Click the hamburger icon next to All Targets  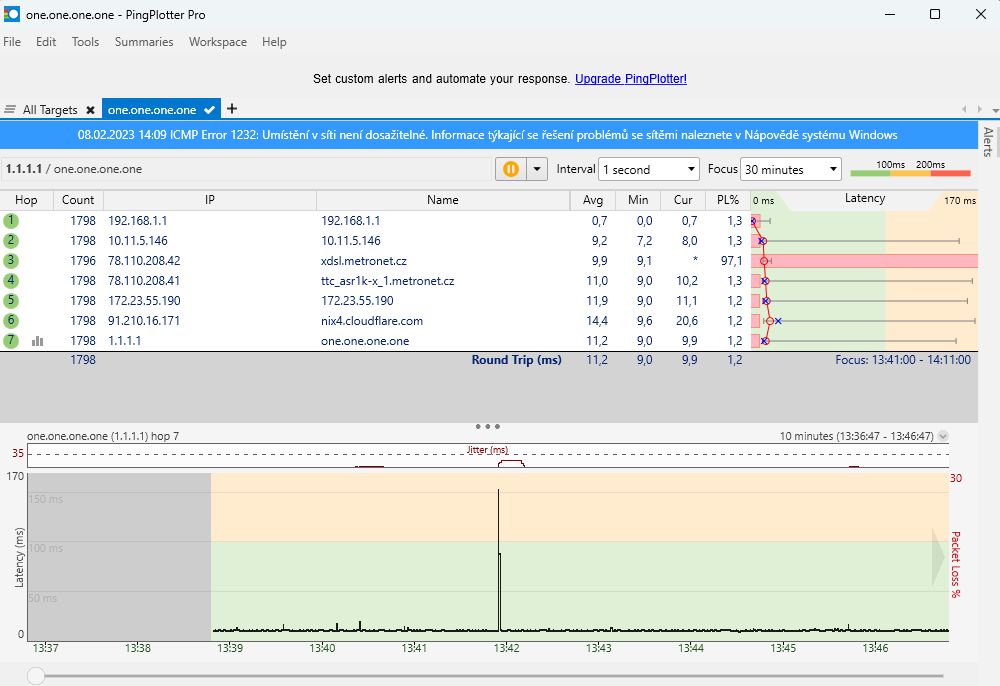(10, 110)
